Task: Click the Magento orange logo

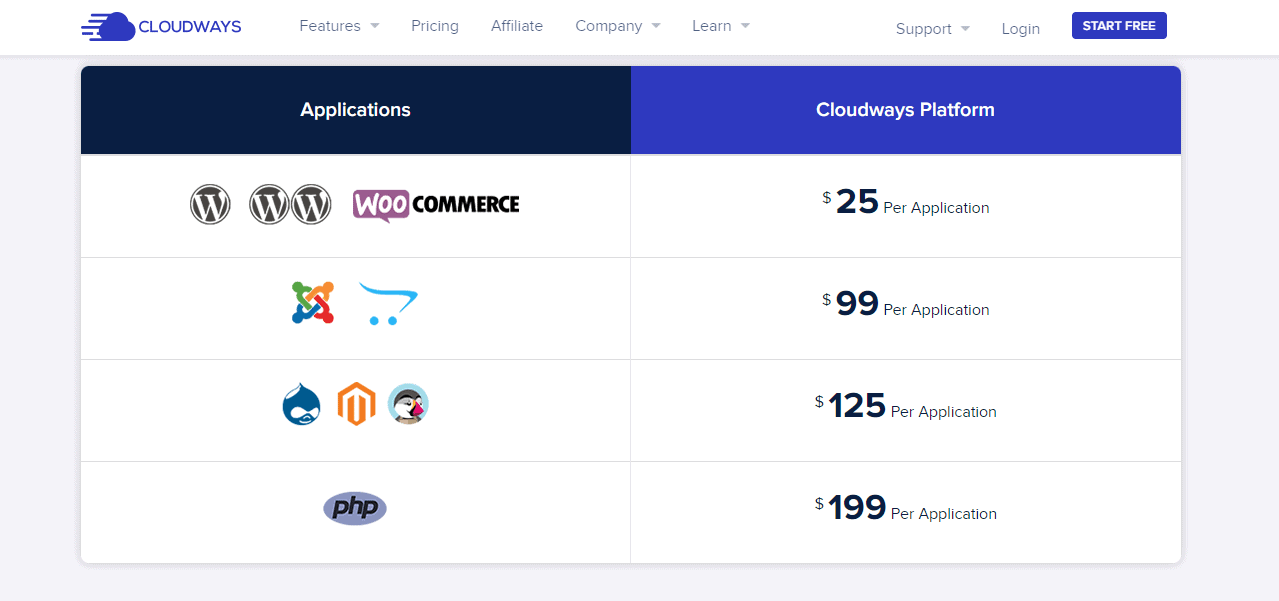Action: pos(356,404)
